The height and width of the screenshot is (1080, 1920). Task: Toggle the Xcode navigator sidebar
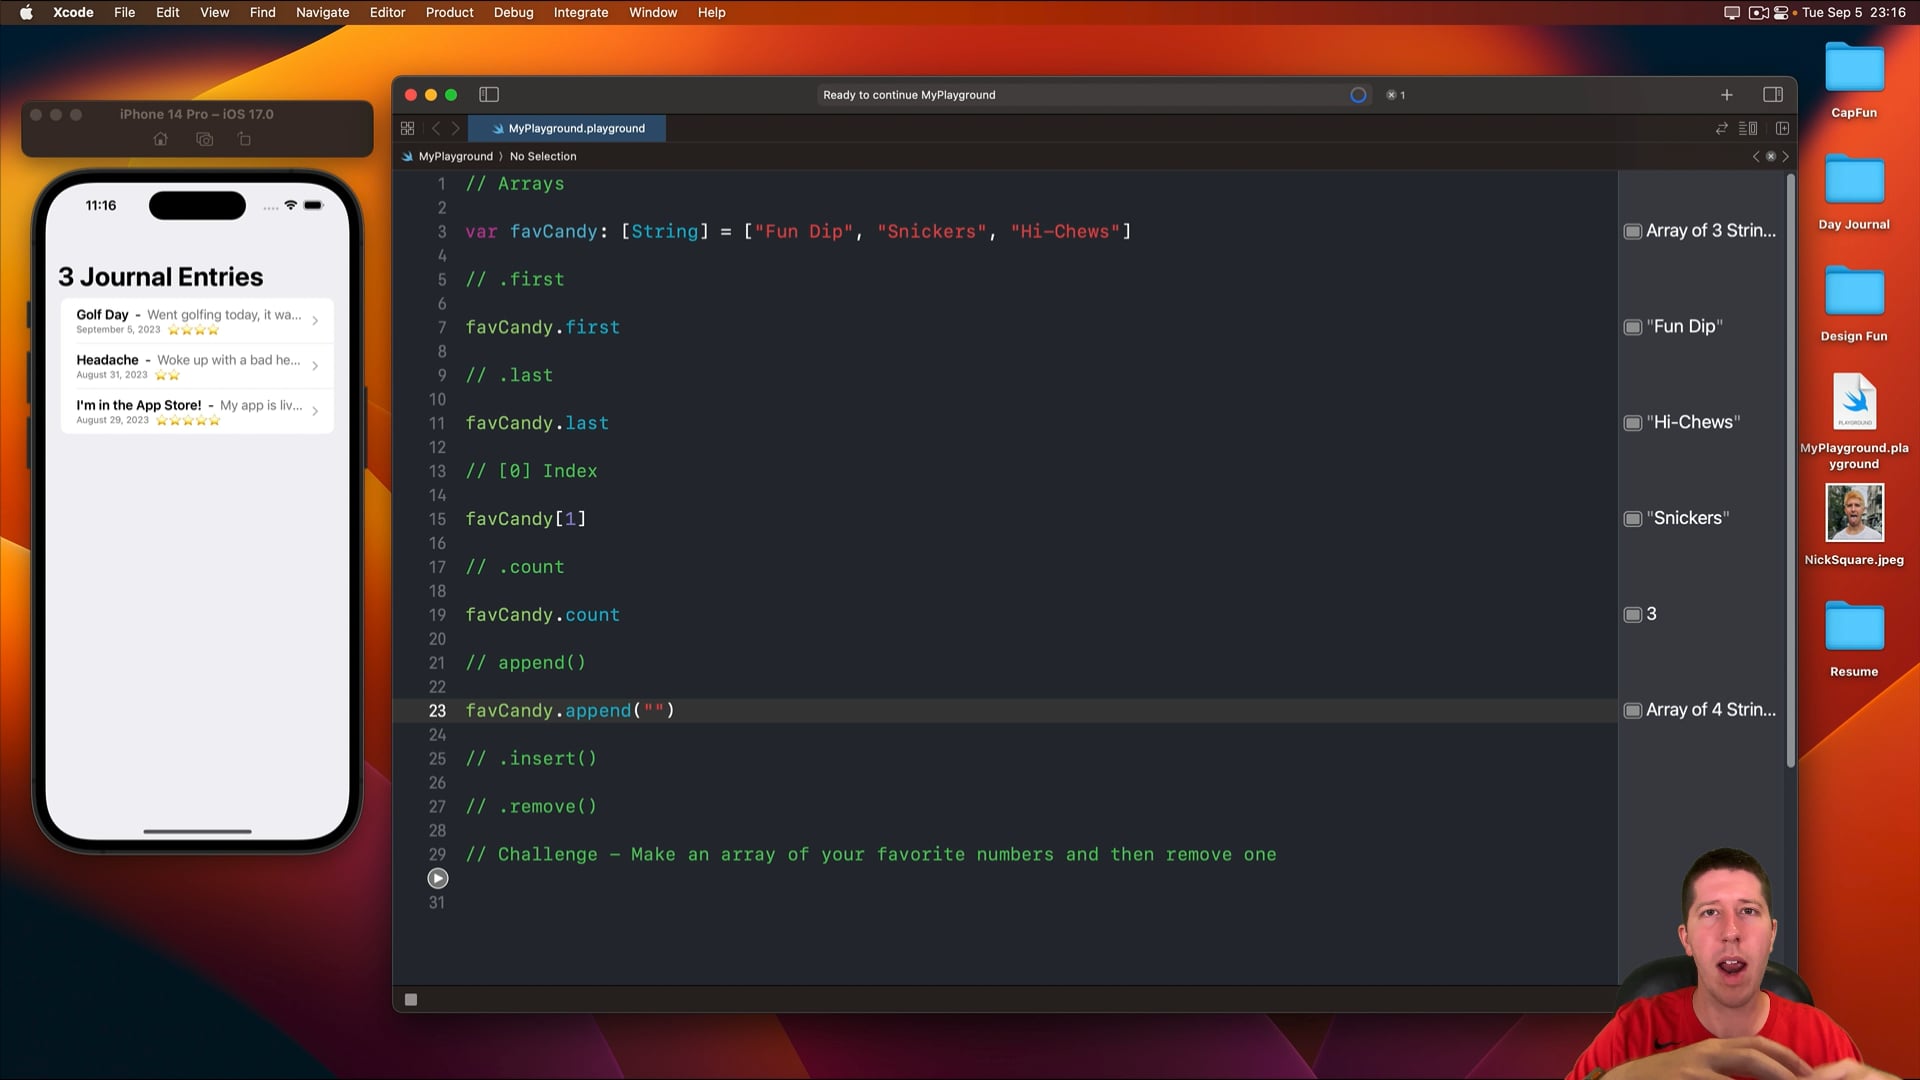tap(489, 95)
